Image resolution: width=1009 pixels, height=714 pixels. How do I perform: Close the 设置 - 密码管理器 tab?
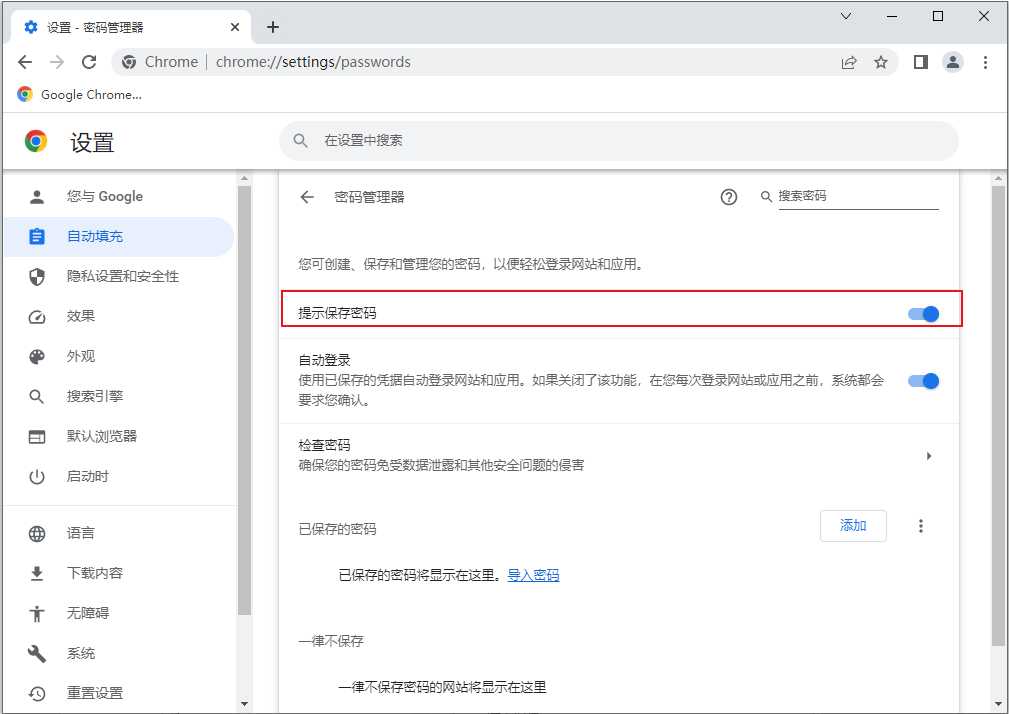235,27
